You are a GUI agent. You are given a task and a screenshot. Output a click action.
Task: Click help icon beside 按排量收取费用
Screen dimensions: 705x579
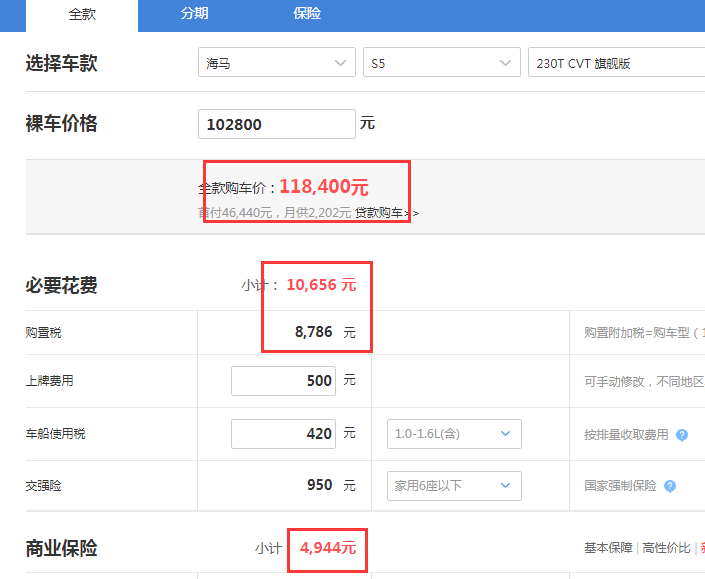pos(682,435)
